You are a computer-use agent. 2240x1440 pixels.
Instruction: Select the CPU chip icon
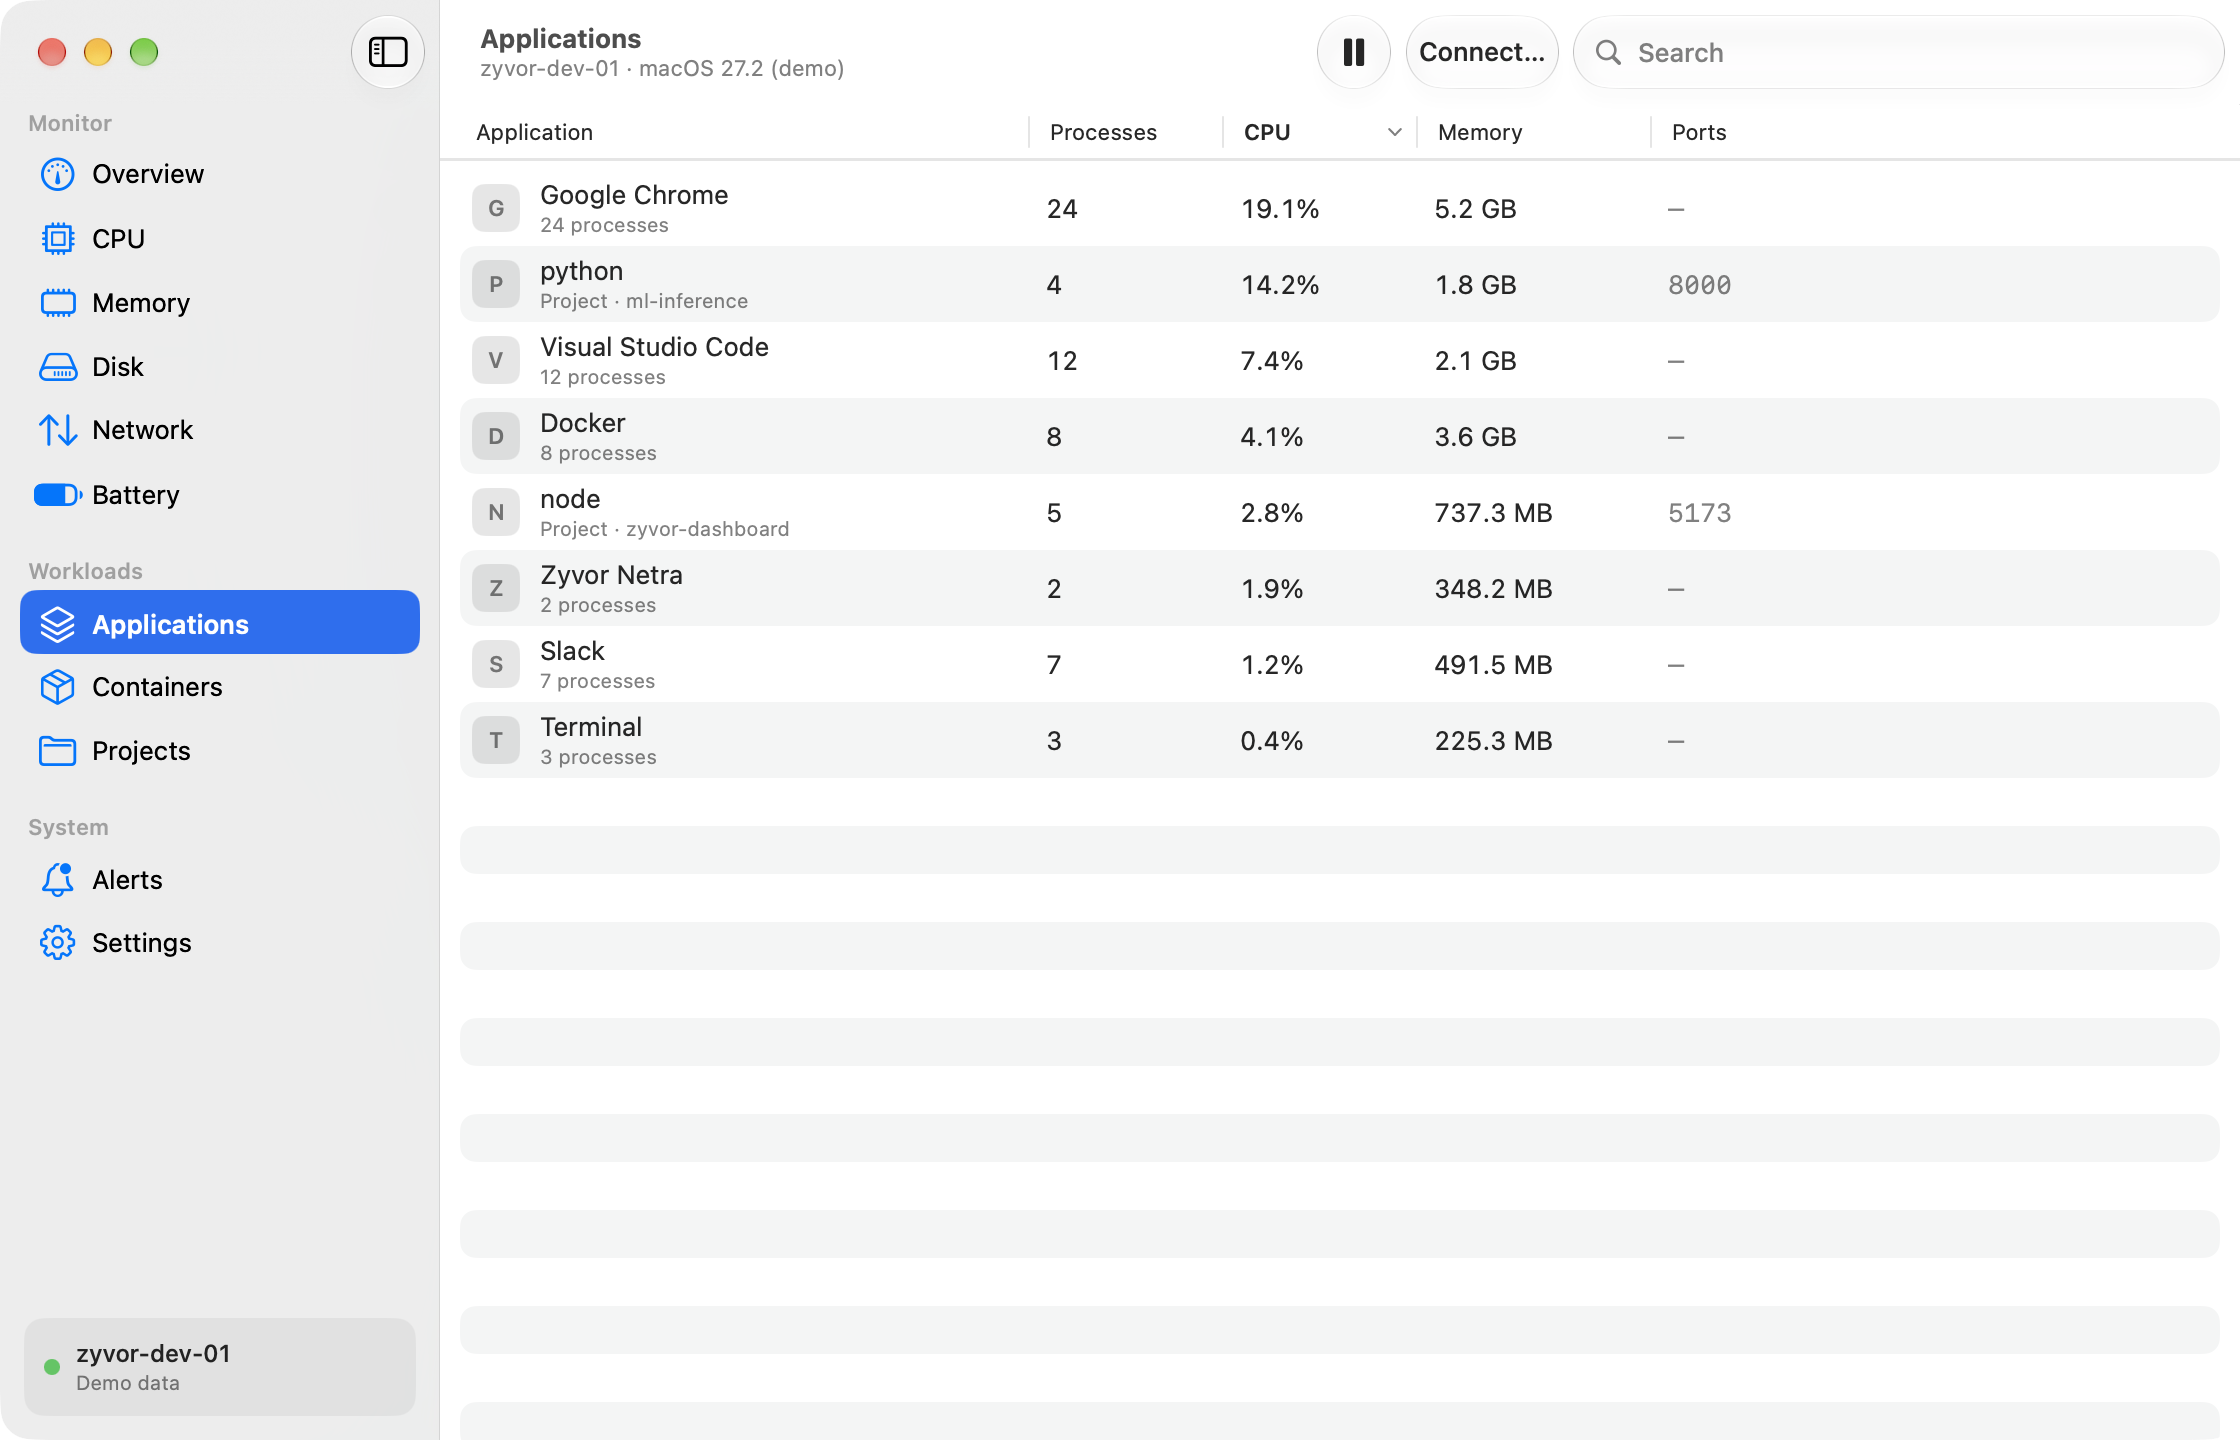point(58,239)
